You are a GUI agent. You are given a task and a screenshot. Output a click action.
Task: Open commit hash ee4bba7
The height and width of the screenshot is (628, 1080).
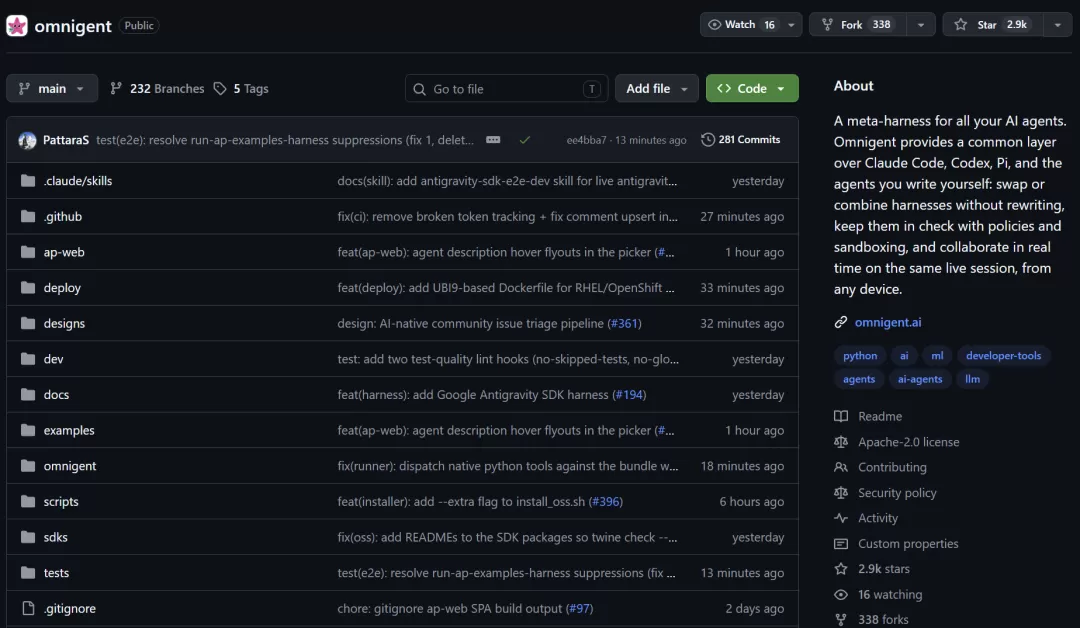[x=586, y=140]
